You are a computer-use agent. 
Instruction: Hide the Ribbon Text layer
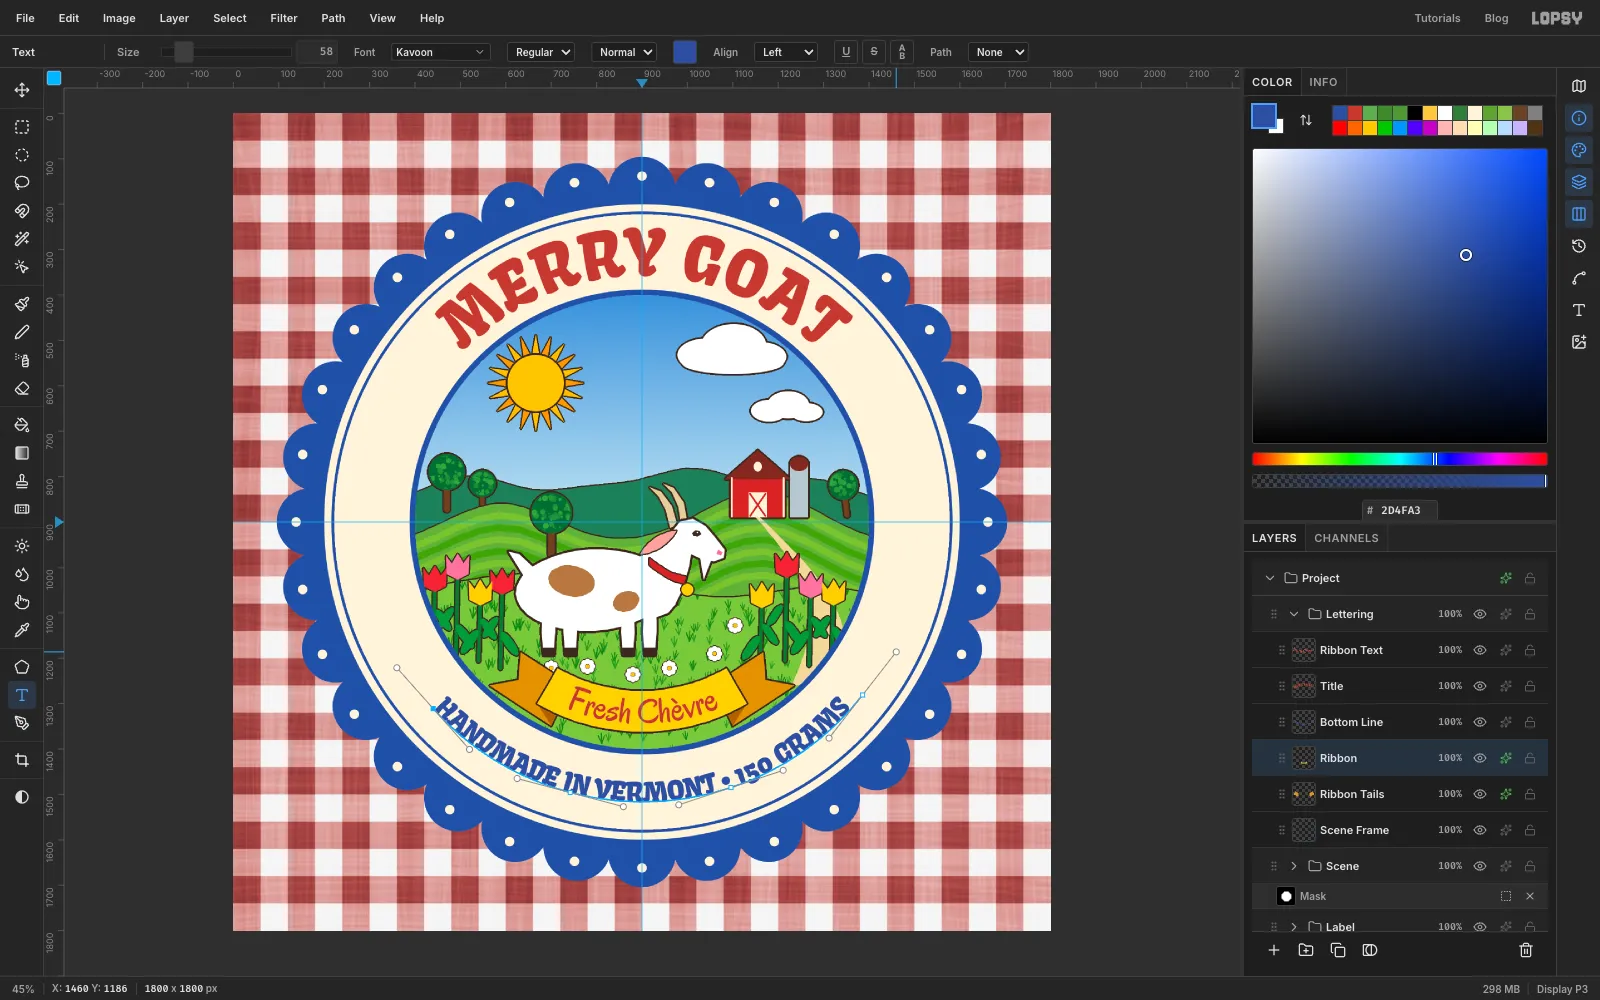[1480, 650]
